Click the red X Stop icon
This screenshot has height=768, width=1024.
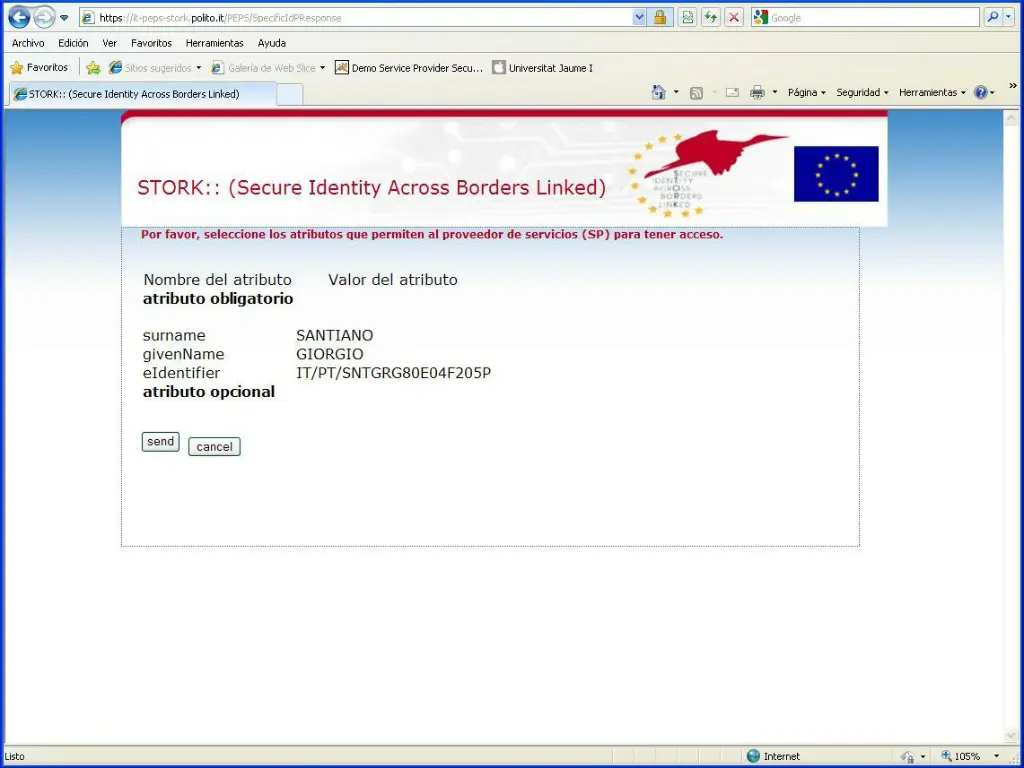coord(734,18)
